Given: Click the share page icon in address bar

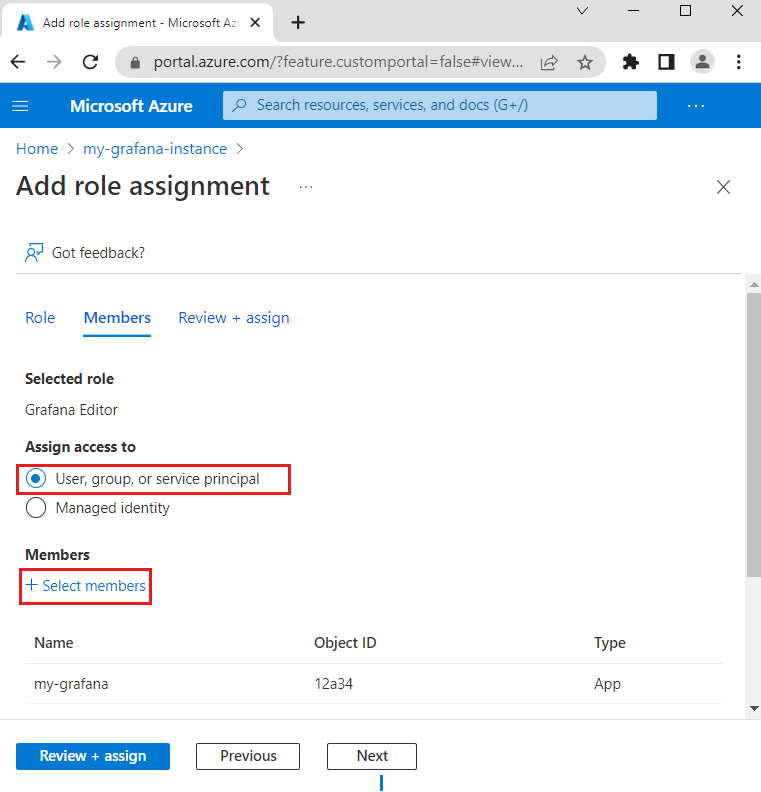Looking at the screenshot, I should coord(549,63).
